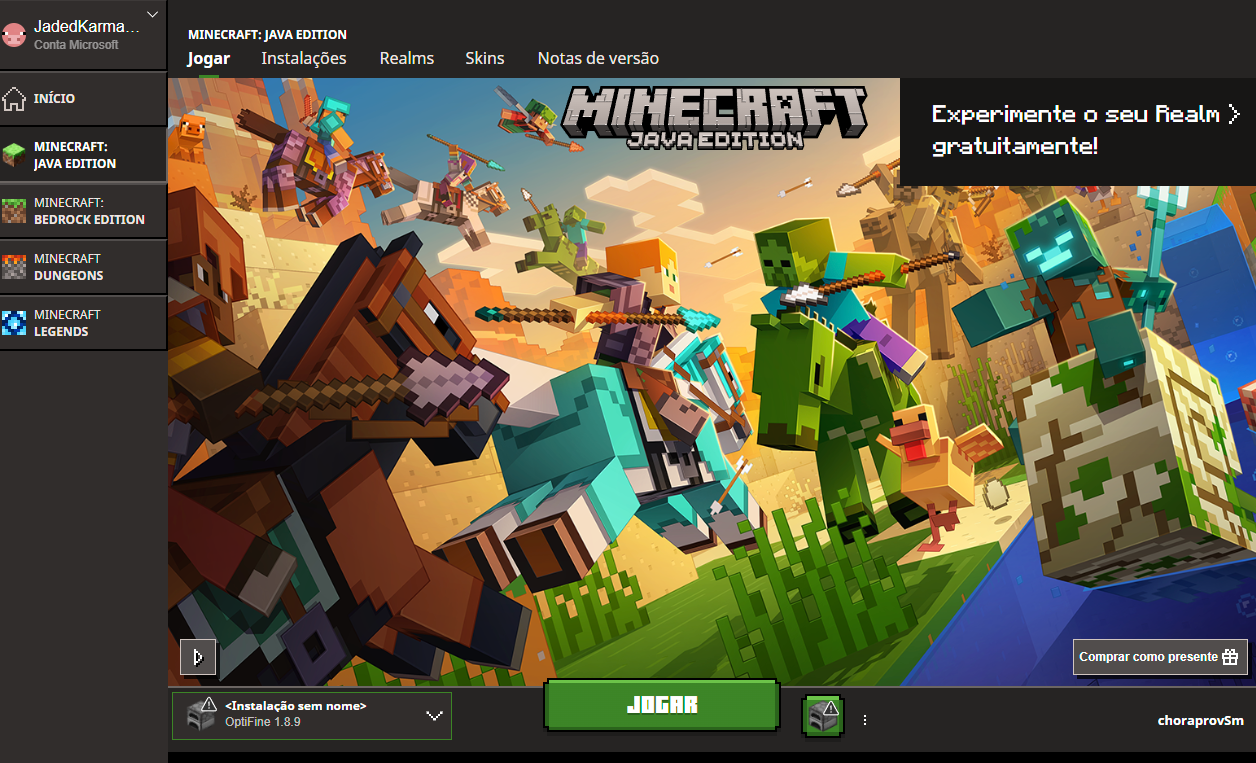Click the Experimente o seu Realm gratuitamente banner
The width and height of the screenshot is (1256, 763).
point(1078,131)
